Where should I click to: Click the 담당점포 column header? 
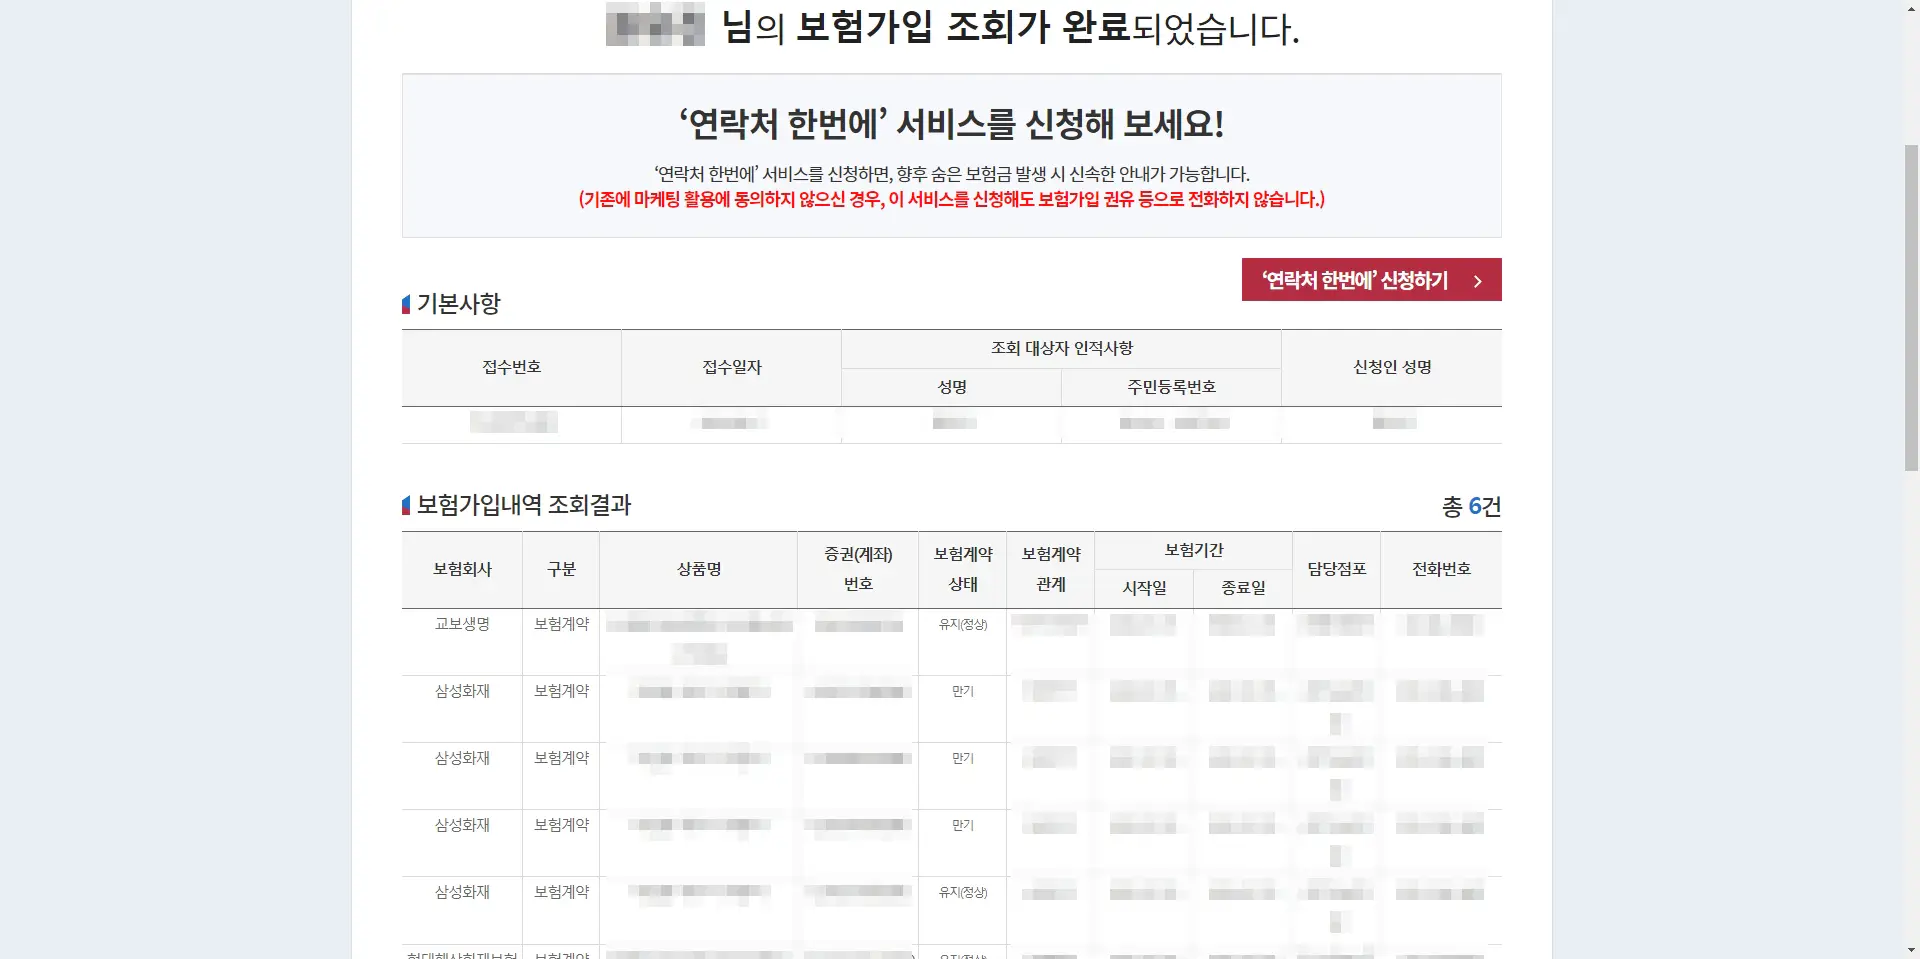[1337, 569]
